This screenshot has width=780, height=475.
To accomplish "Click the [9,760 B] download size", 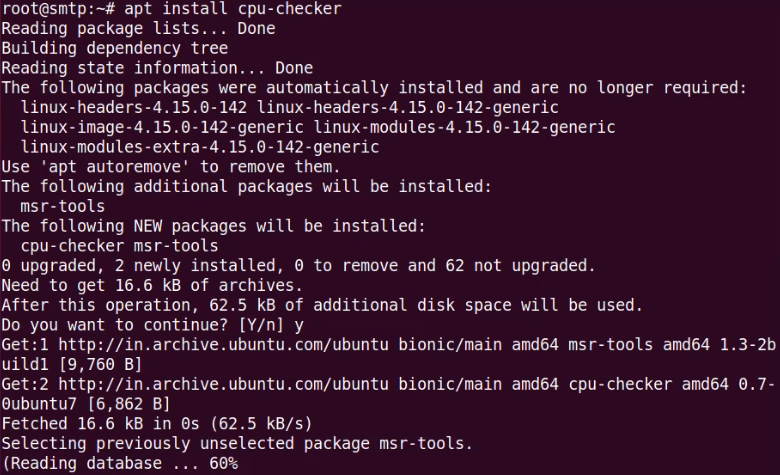I will (100, 365).
